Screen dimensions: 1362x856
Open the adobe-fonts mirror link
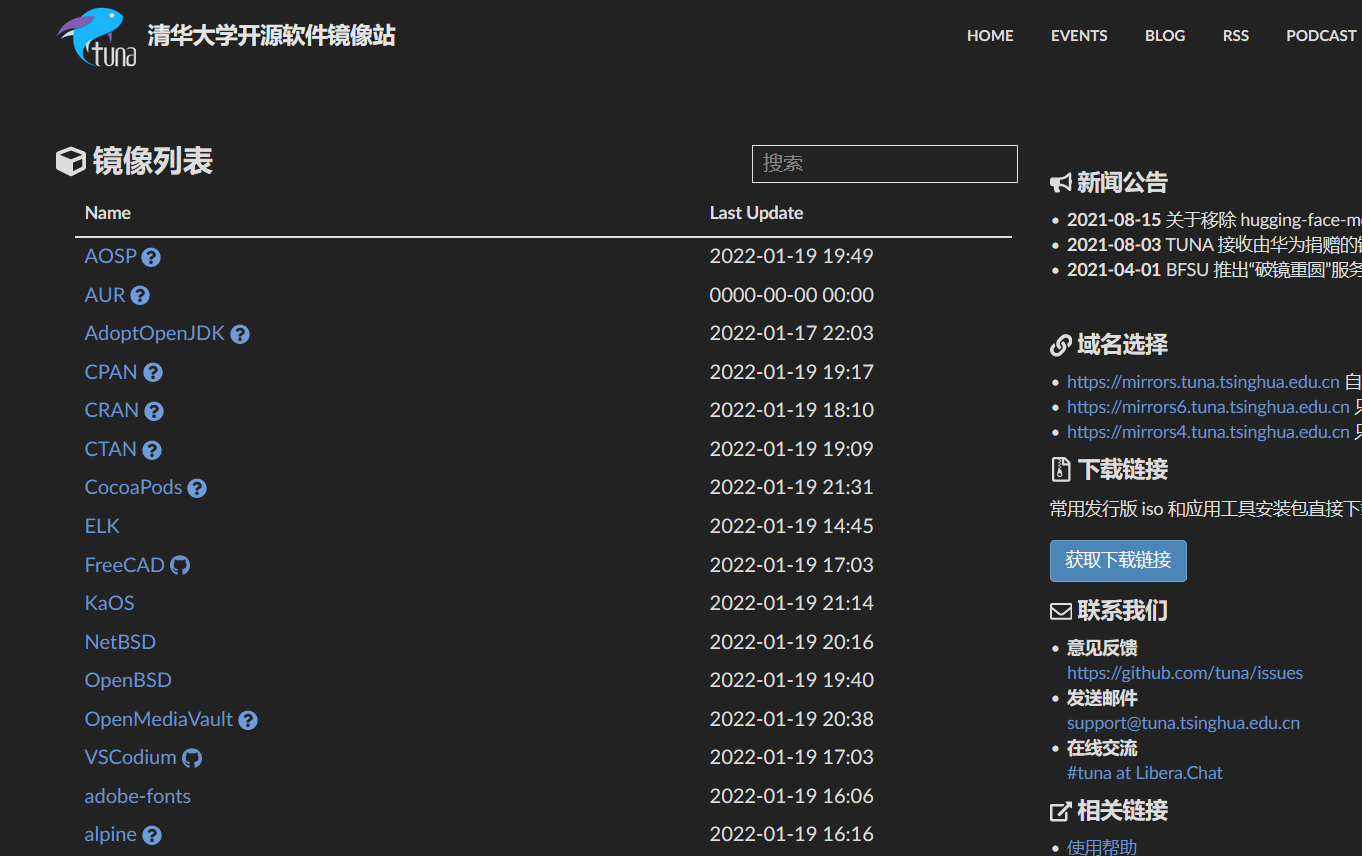[x=138, y=796]
